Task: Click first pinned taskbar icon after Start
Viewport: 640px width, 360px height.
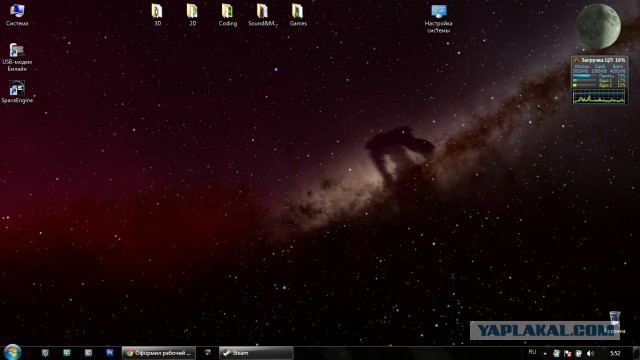Action: tap(45, 353)
